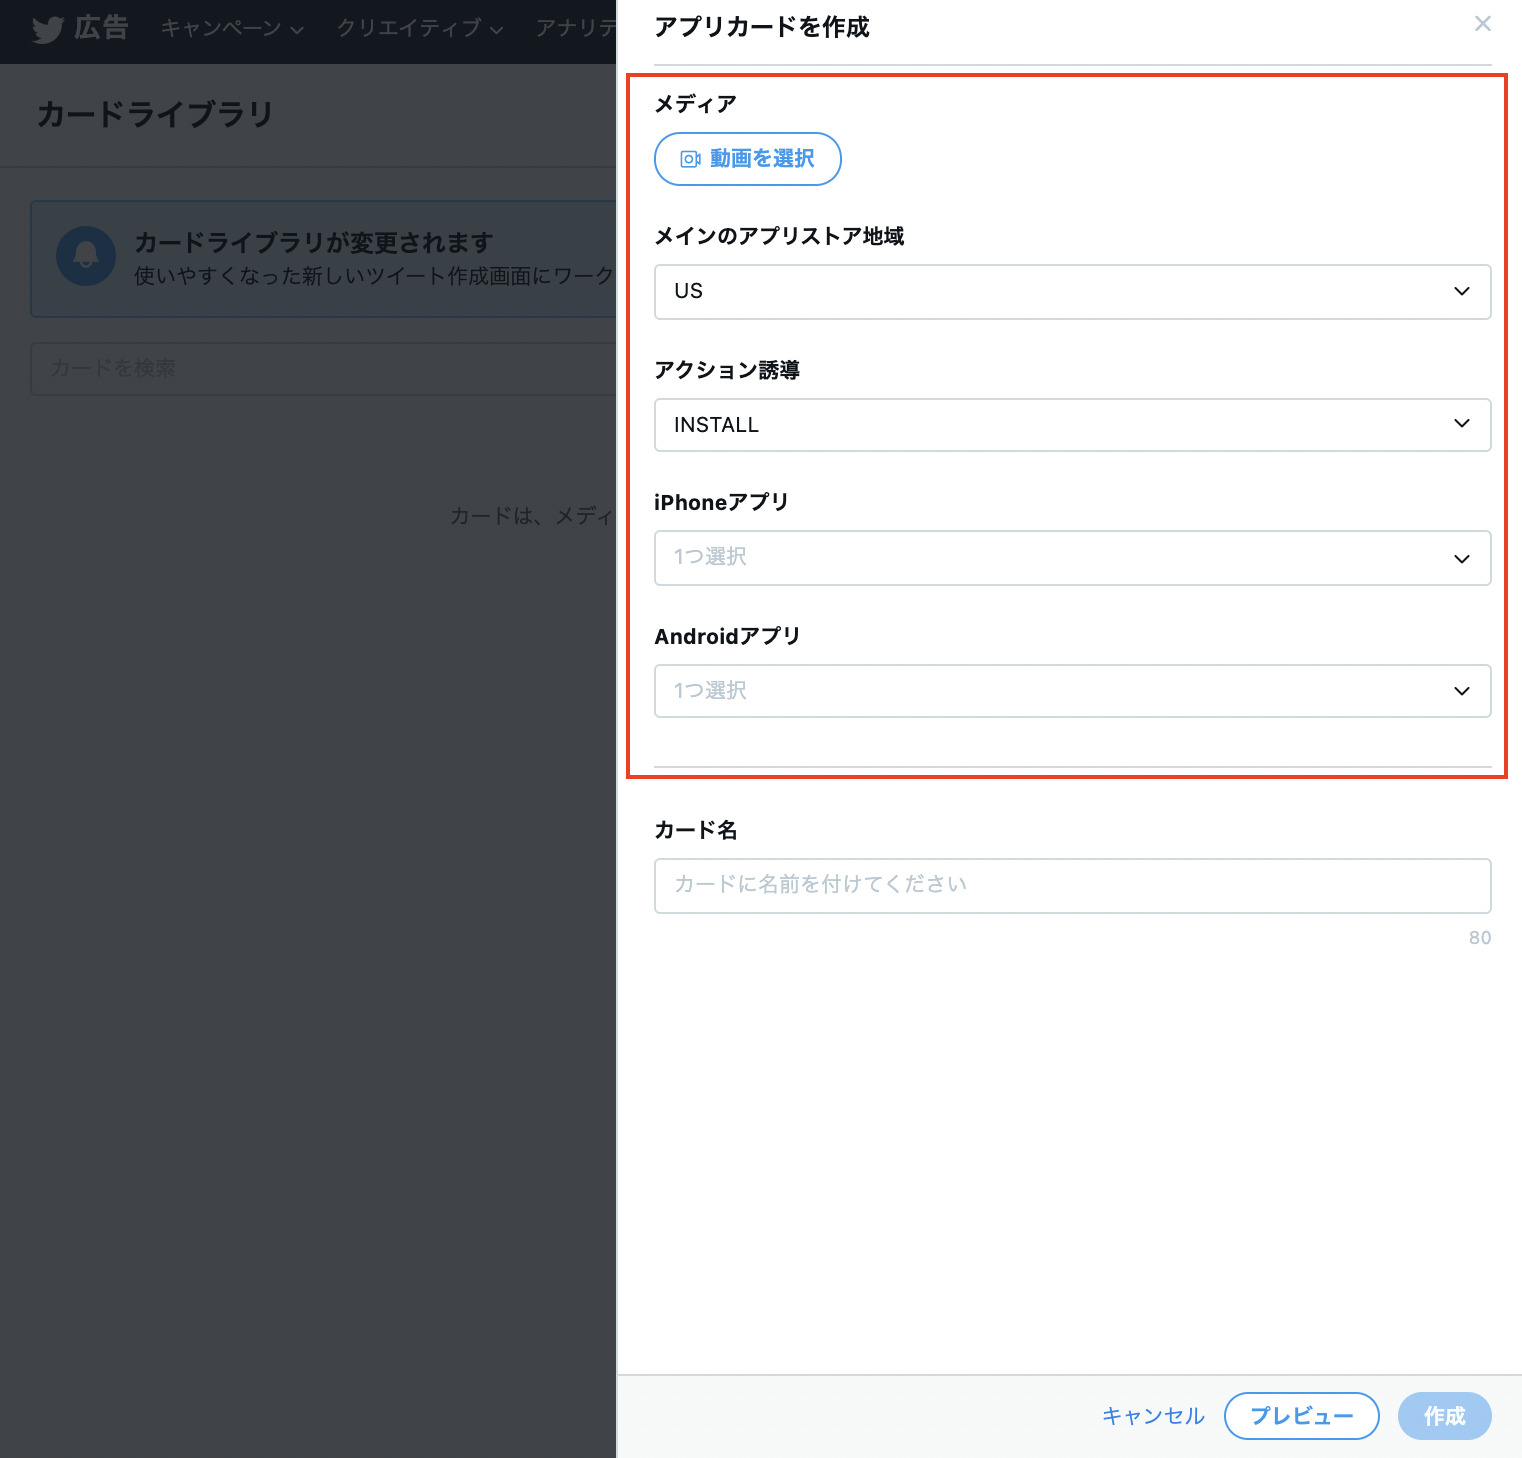Screen dimensions: 1522x1458
Task: Close the アプリカードを作成 dialog with the X
Action: pos(1482,23)
